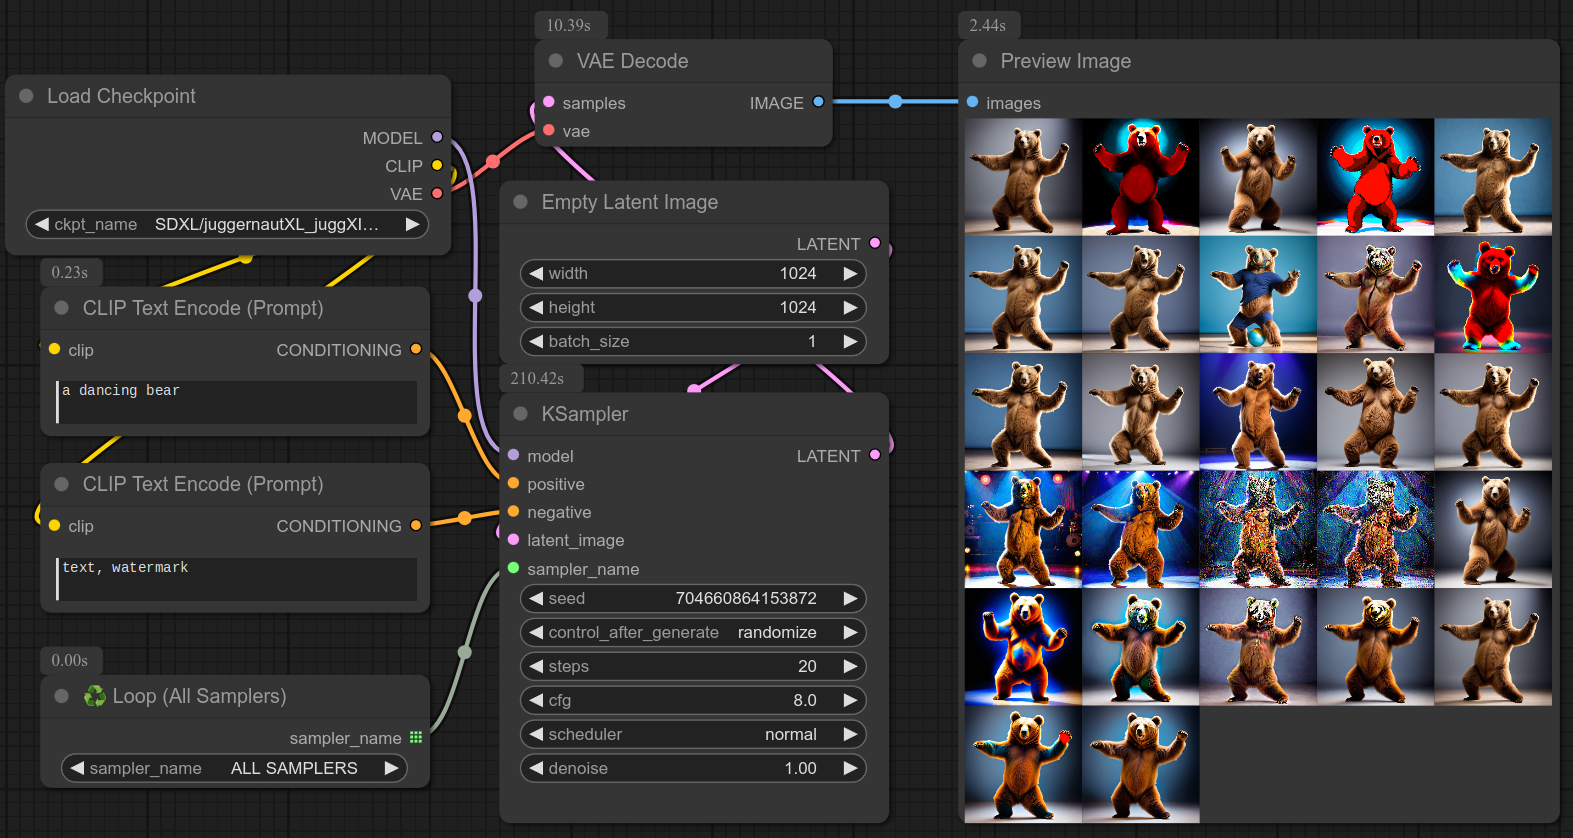
Task: Collapse the Preview Image node
Action: point(979,61)
